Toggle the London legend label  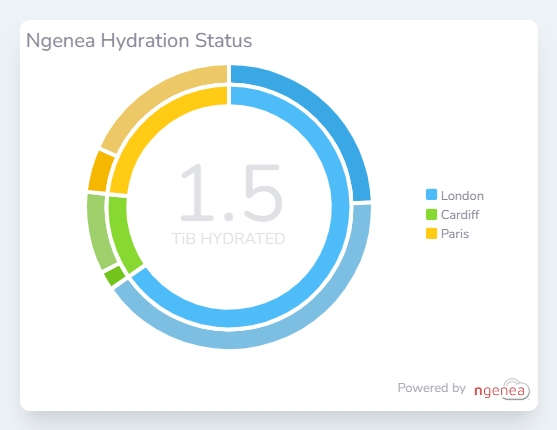pyautogui.click(x=462, y=195)
